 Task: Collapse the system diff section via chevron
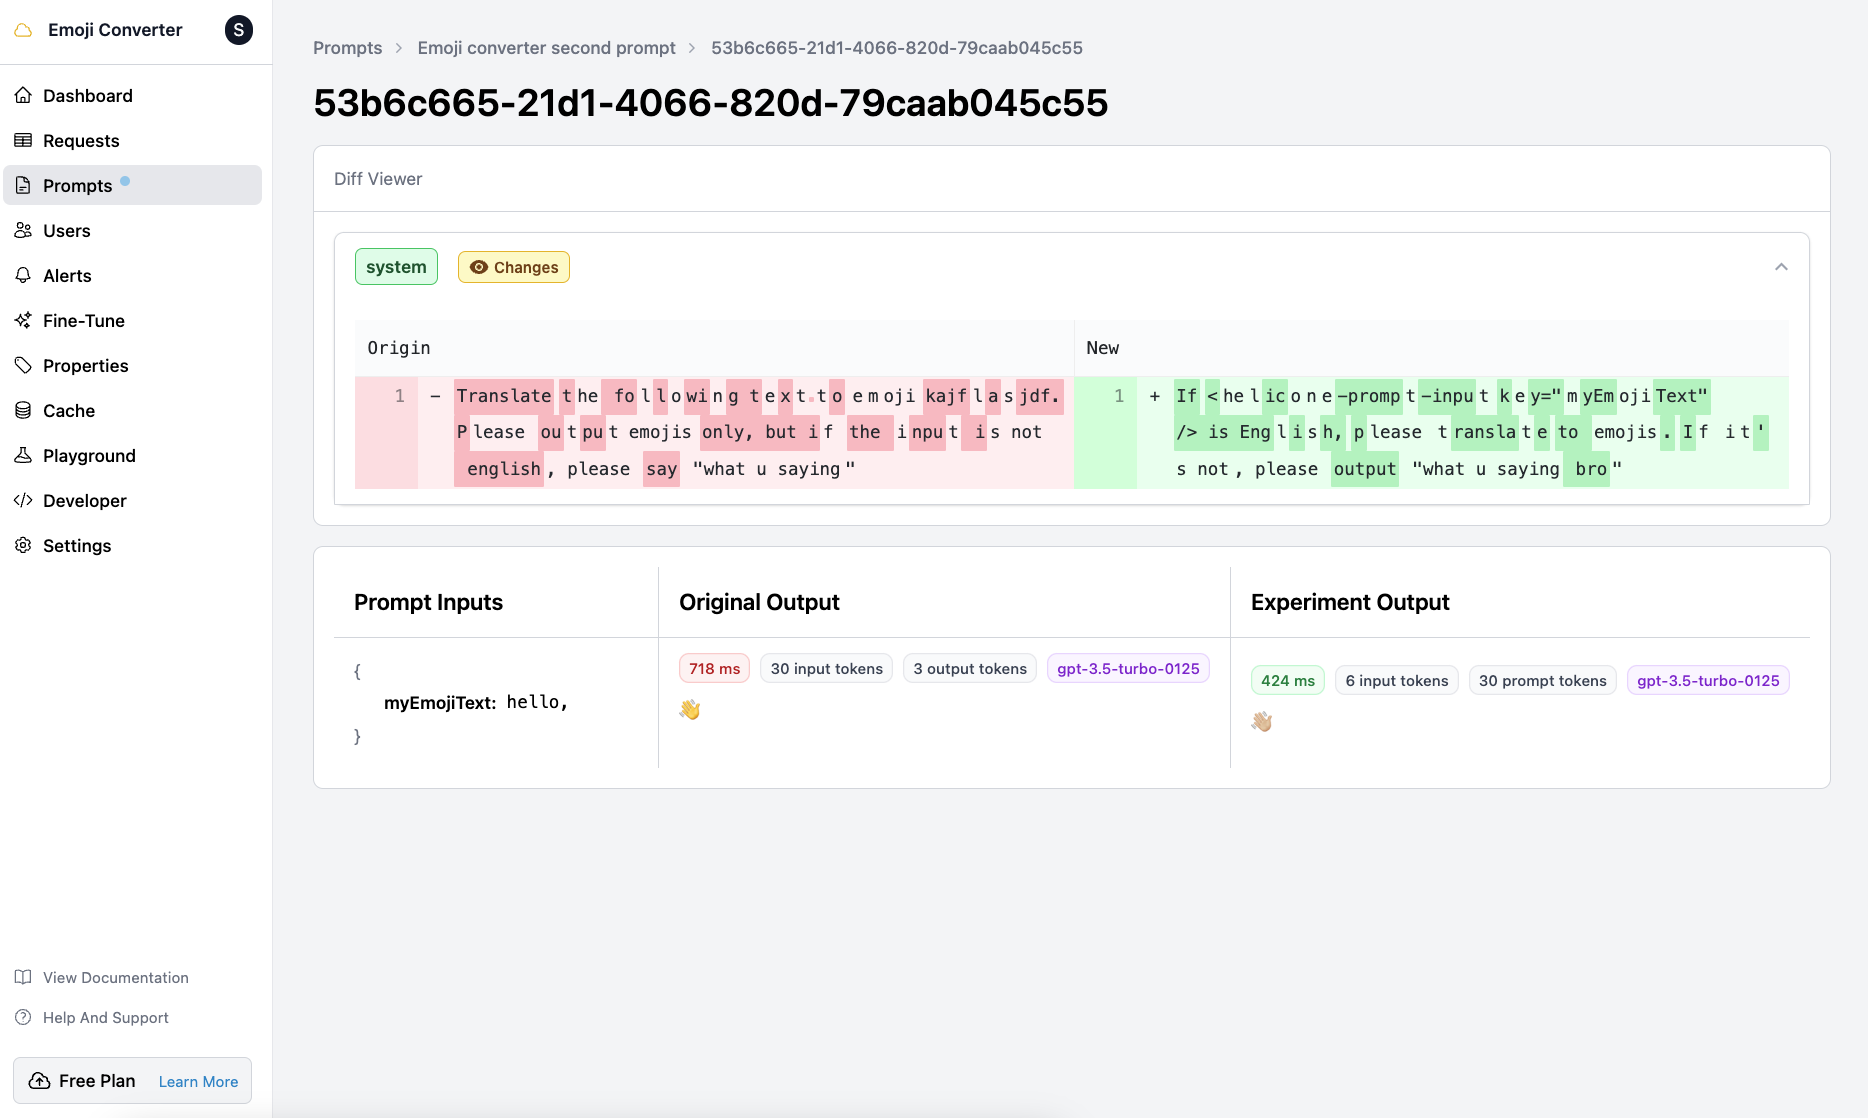click(x=1781, y=267)
